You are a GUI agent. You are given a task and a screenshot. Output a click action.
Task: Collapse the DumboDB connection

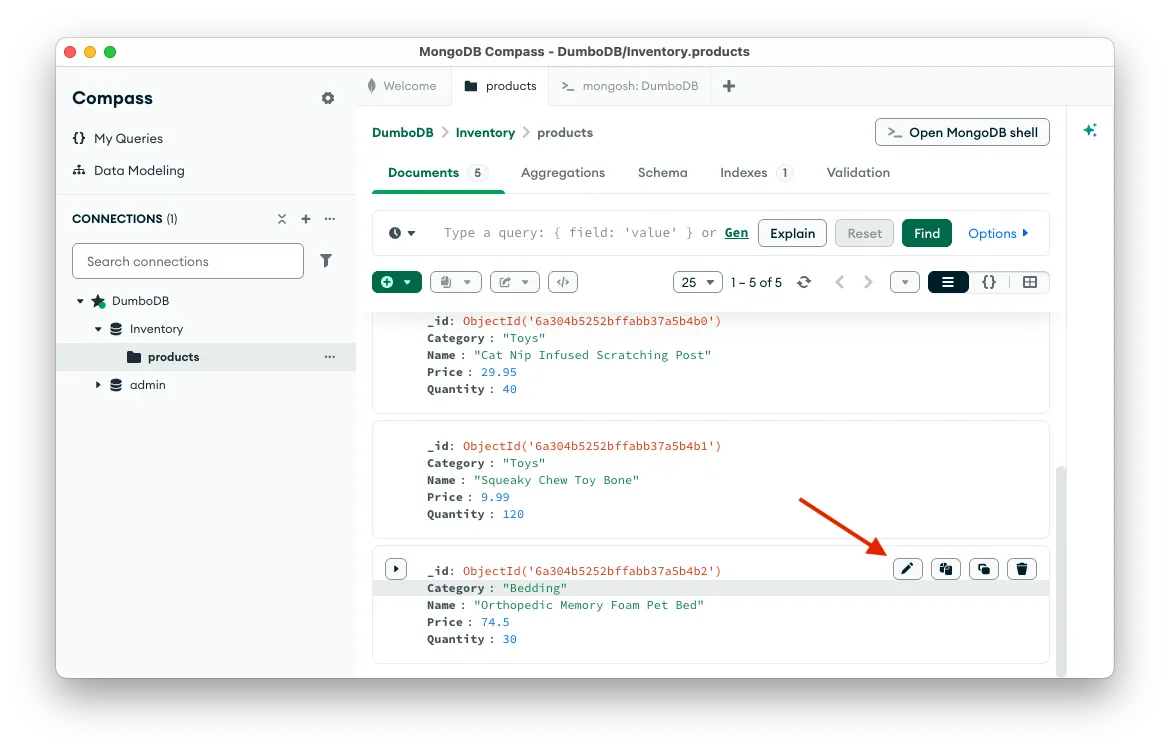80,301
